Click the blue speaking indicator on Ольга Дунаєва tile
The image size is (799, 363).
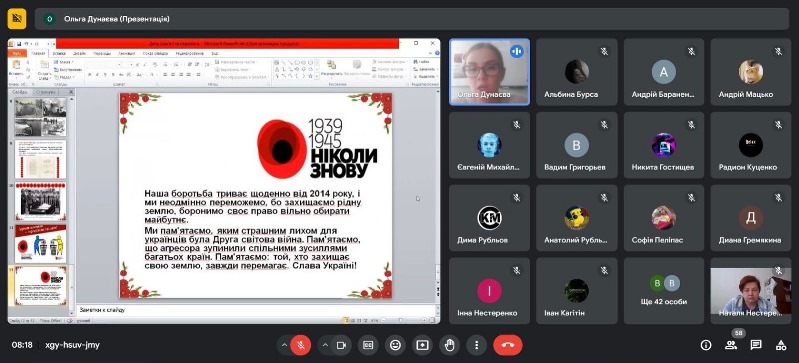[517, 51]
